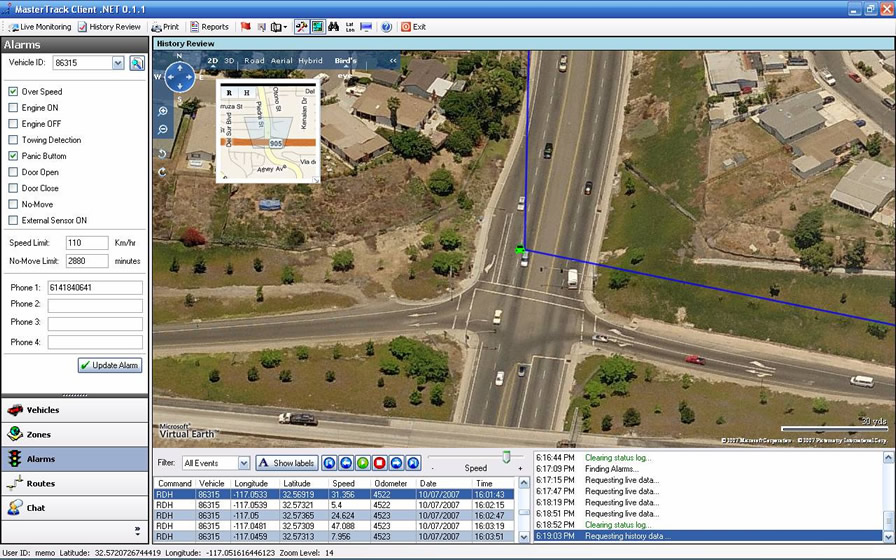
Task: Switch to History Review view
Action: click(109, 27)
